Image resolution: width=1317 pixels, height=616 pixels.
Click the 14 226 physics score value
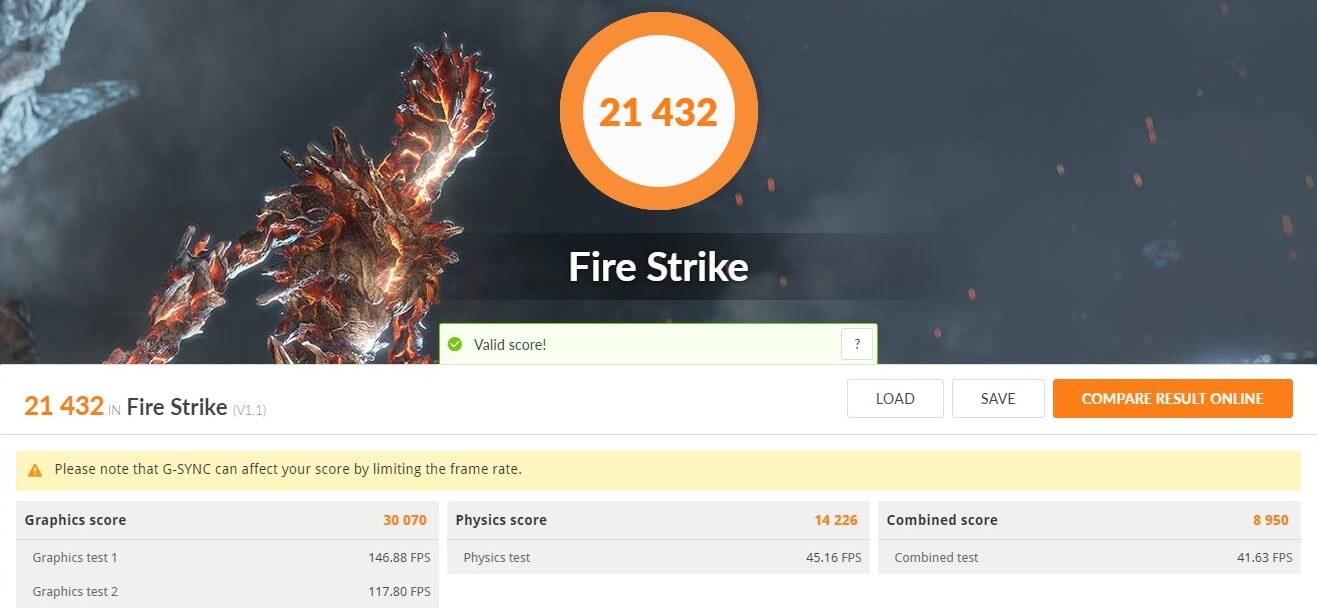click(x=836, y=520)
